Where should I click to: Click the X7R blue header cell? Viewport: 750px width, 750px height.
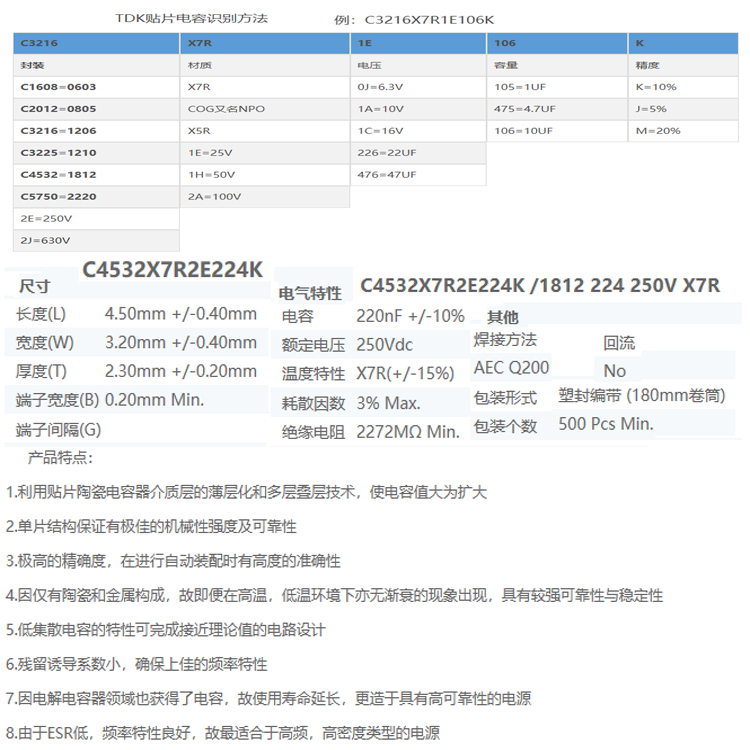point(265,43)
